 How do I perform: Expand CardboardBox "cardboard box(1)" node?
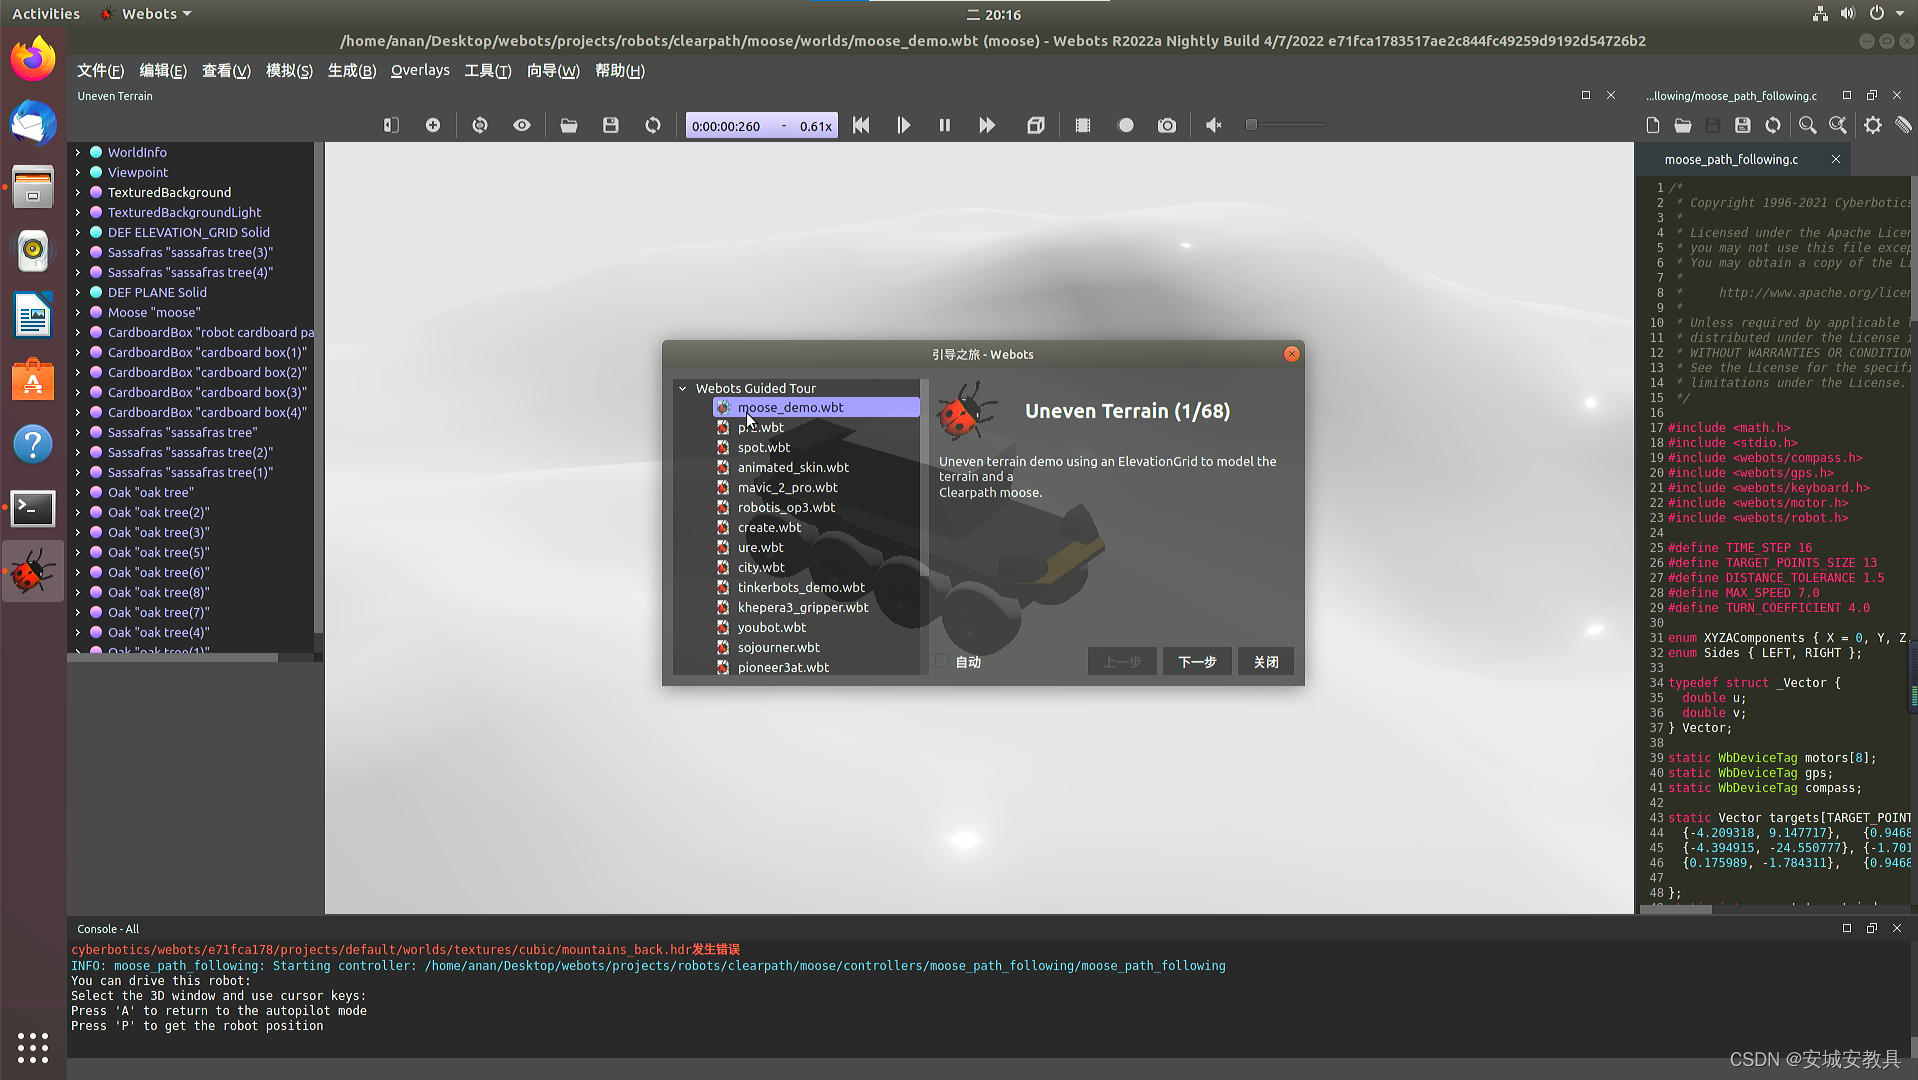(x=78, y=353)
